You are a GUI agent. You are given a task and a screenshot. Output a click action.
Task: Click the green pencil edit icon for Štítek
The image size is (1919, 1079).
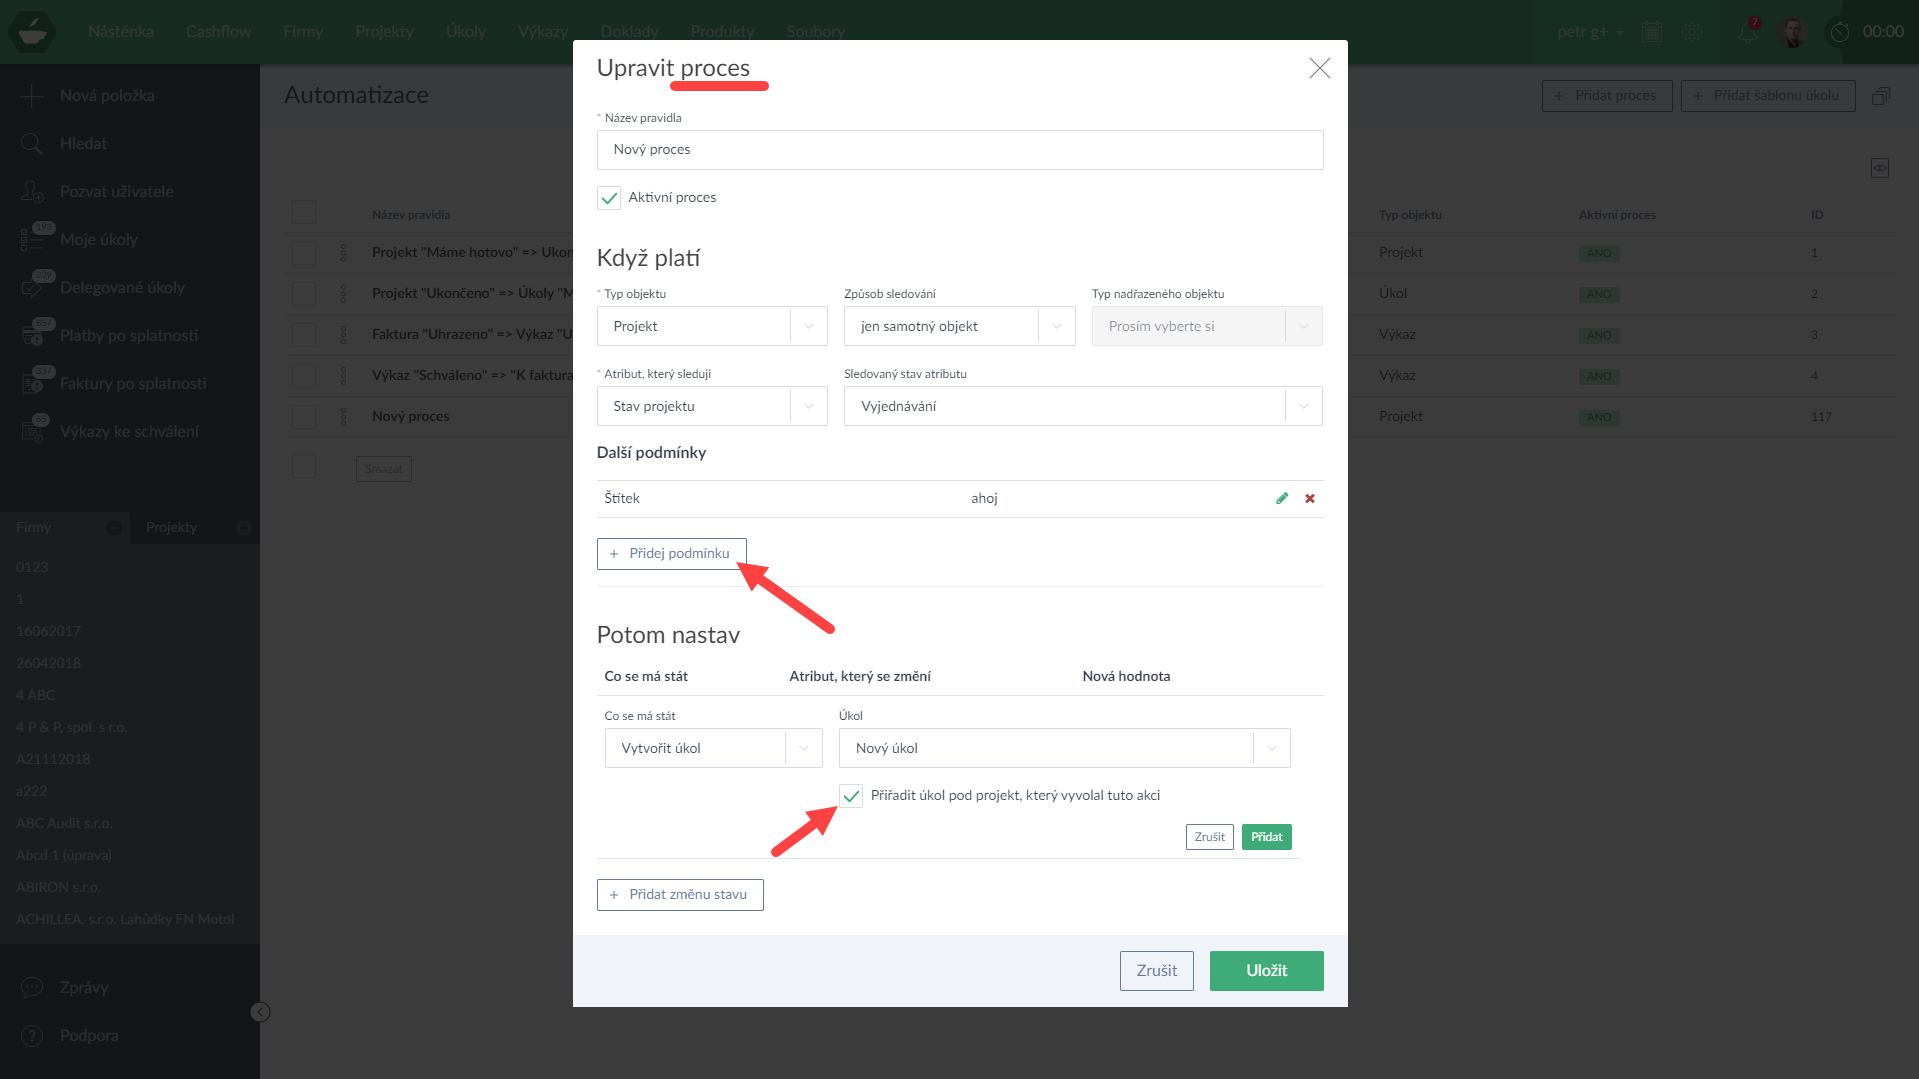[1282, 498]
